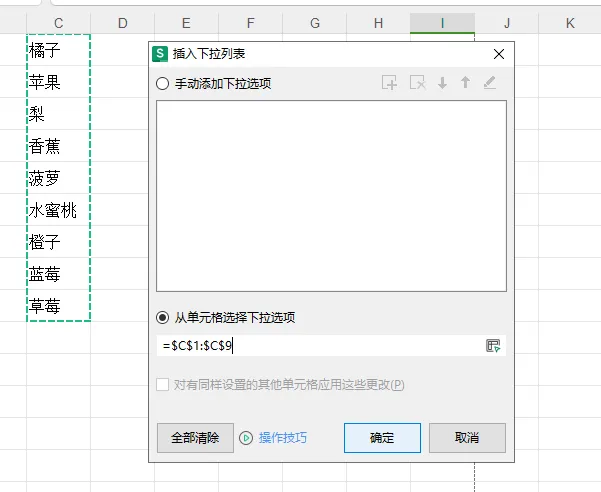Viewport: 601px width, 492px height.
Task: Click the move item up arrow icon
Action: pyautogui.click(x=465, y=83)
